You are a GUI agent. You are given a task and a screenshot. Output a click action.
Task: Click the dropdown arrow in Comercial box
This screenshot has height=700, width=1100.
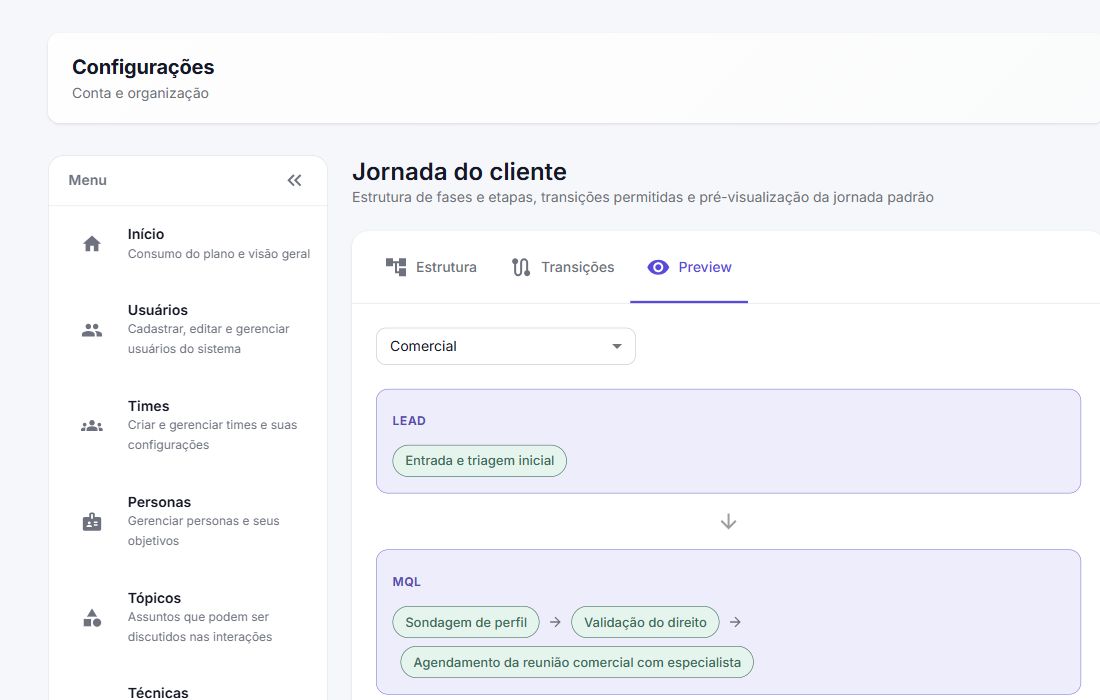tap(617, 346)
